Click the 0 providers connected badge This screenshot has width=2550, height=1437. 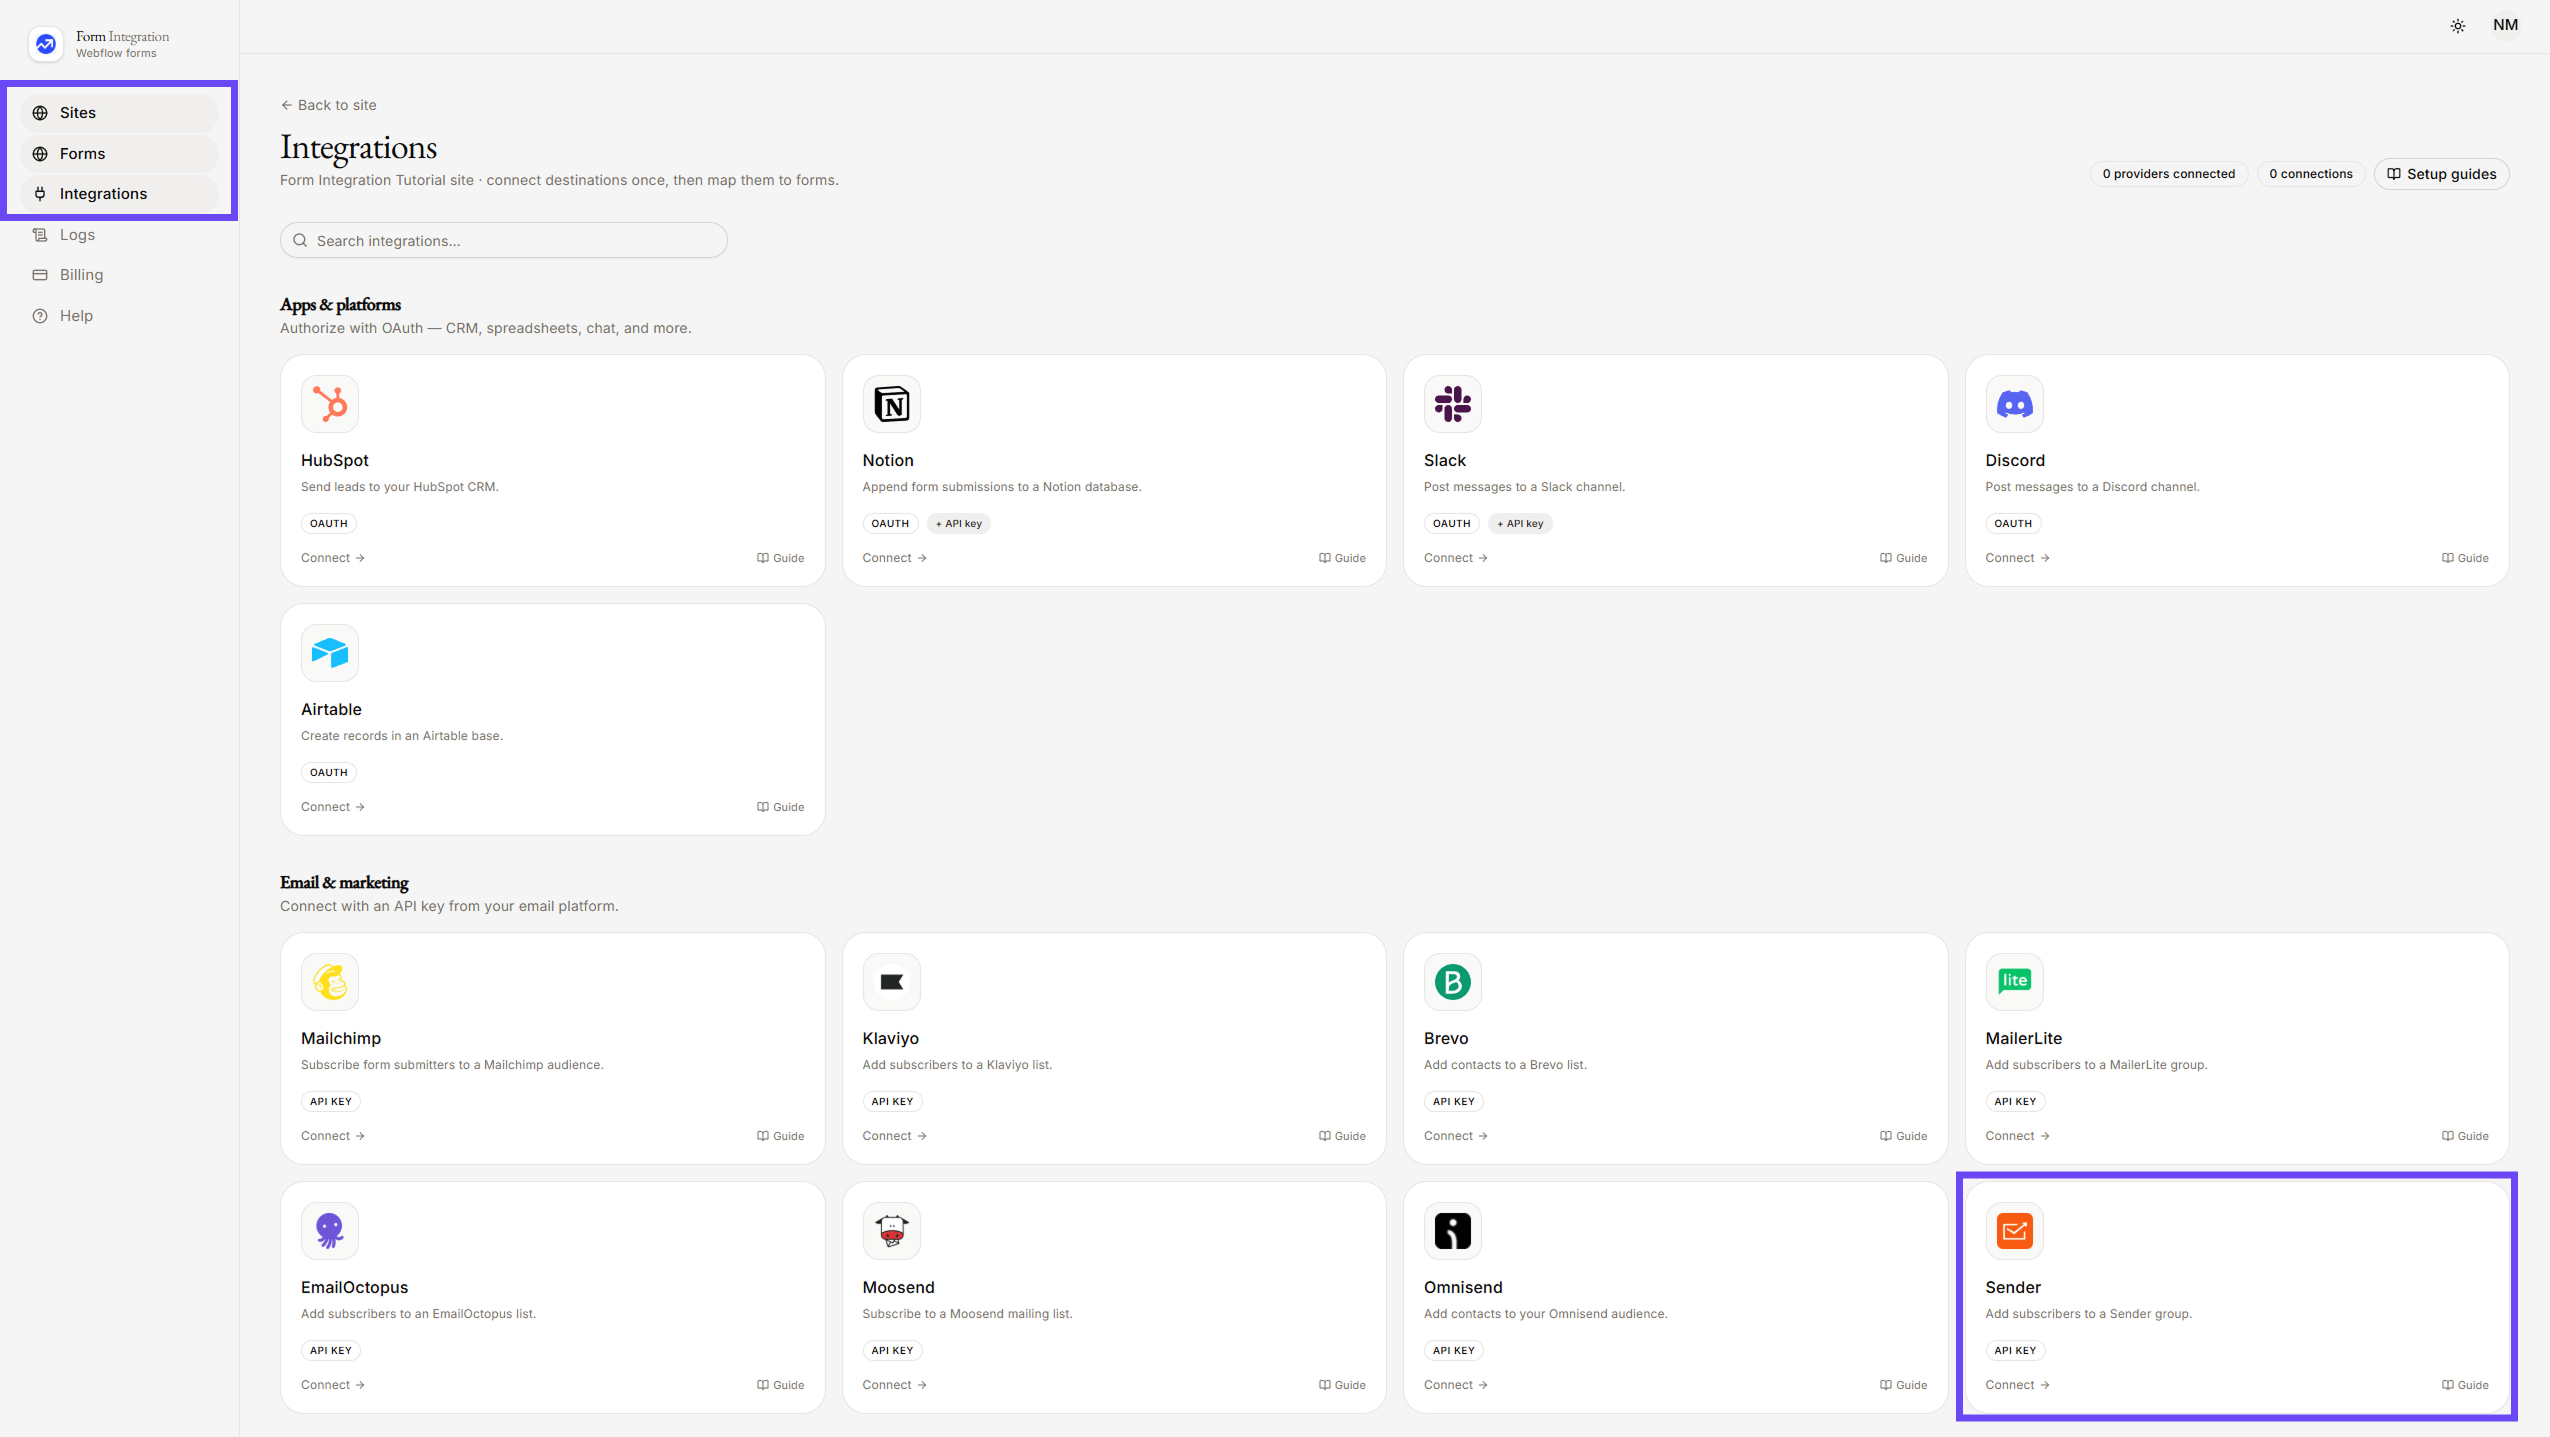point(2168,174)
